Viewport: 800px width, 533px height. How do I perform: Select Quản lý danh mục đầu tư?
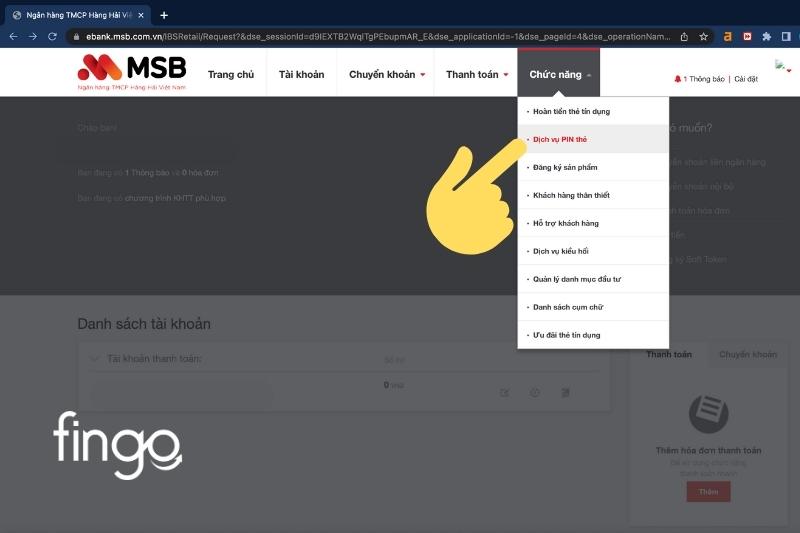click(593, 280)
